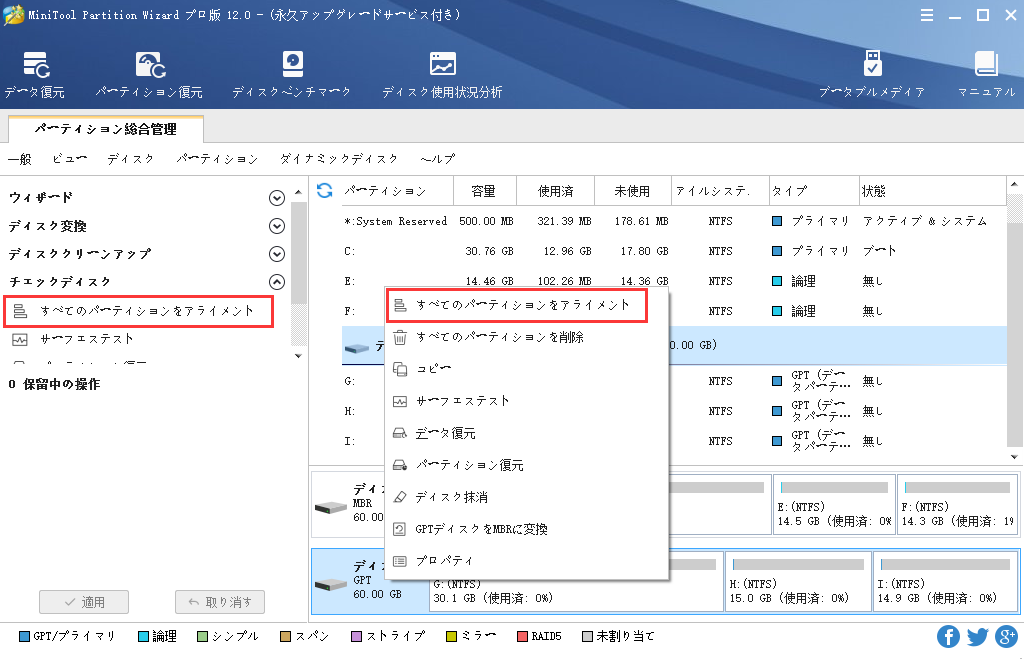Open the ヘルプ menu

click(x=438, y=159)
